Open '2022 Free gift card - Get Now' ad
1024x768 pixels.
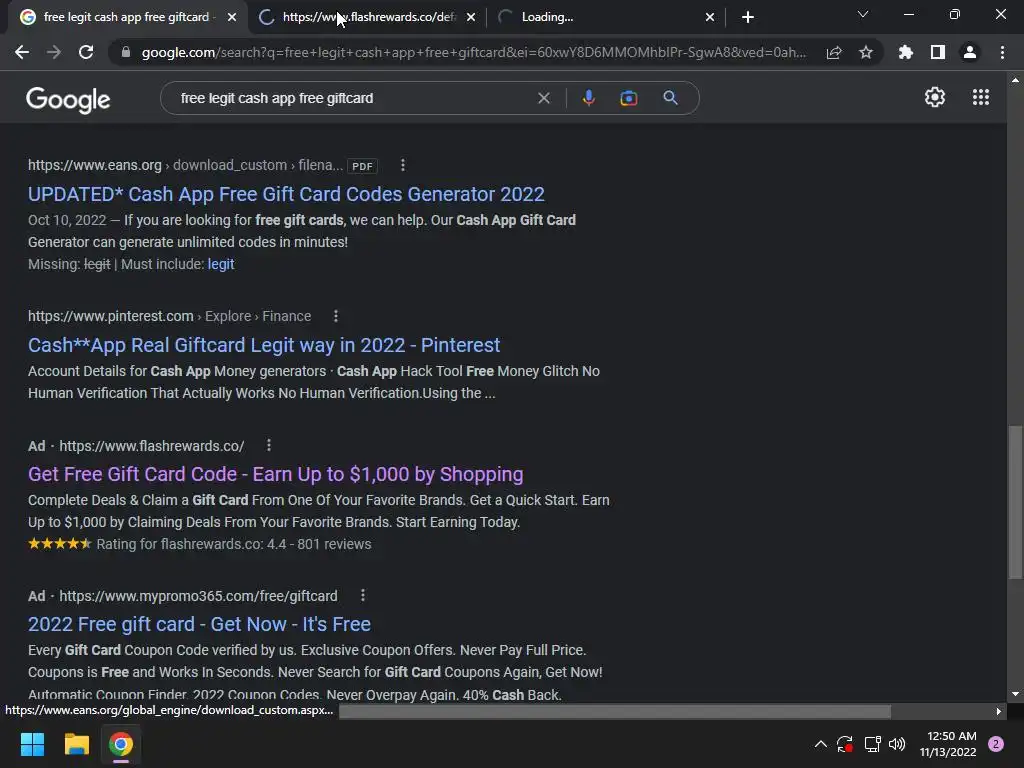[199, 624]
